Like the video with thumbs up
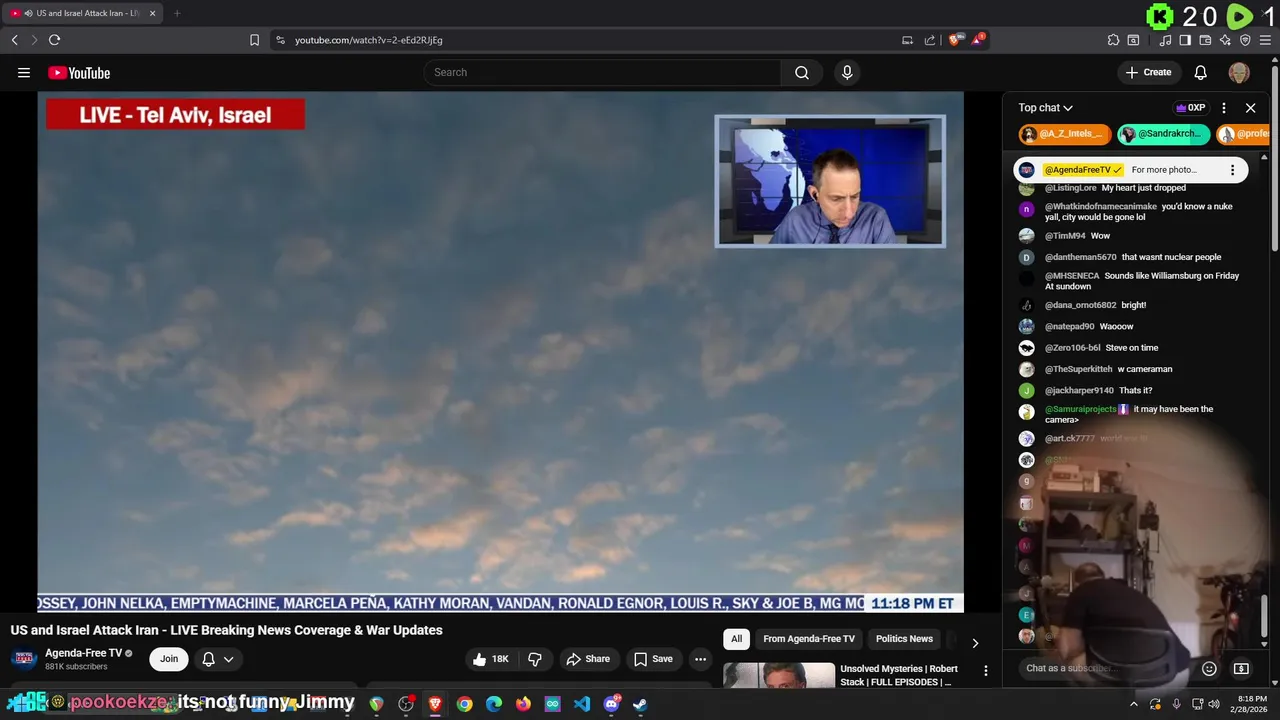The image size is (1280, 720). [491, 659]
